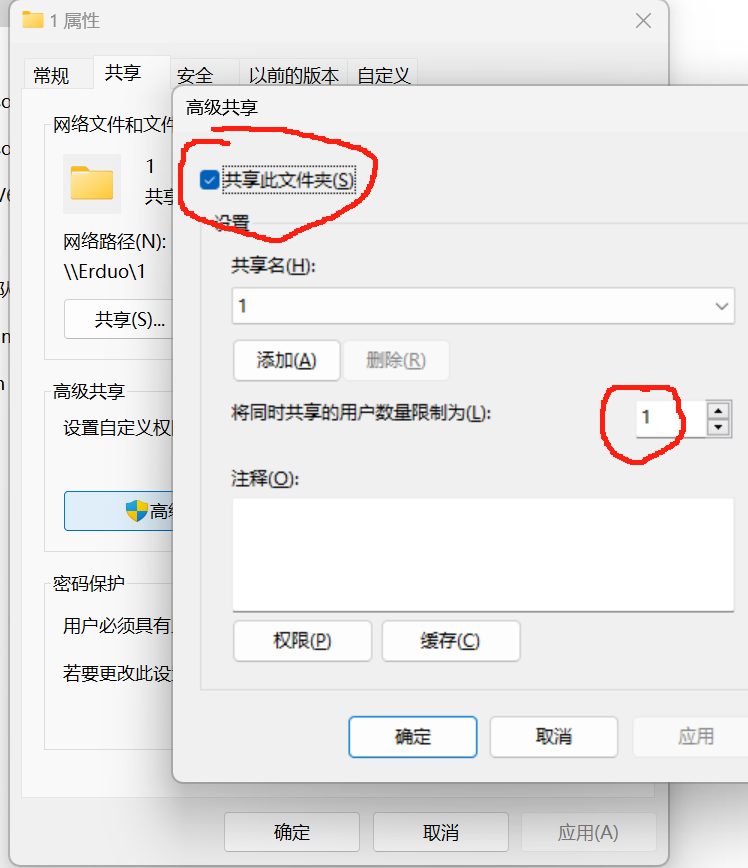Click the 添加(A) button
The height and width of the screenshot is (868, 748).
tap(286, 360)
